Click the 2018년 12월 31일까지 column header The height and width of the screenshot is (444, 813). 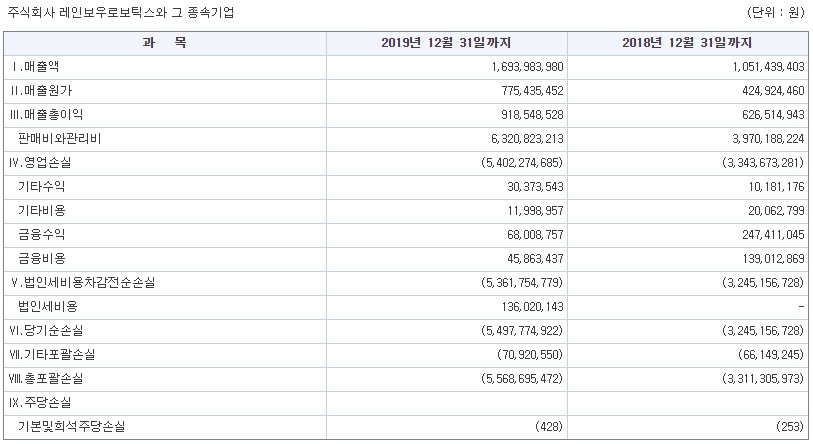click(687, 43)
